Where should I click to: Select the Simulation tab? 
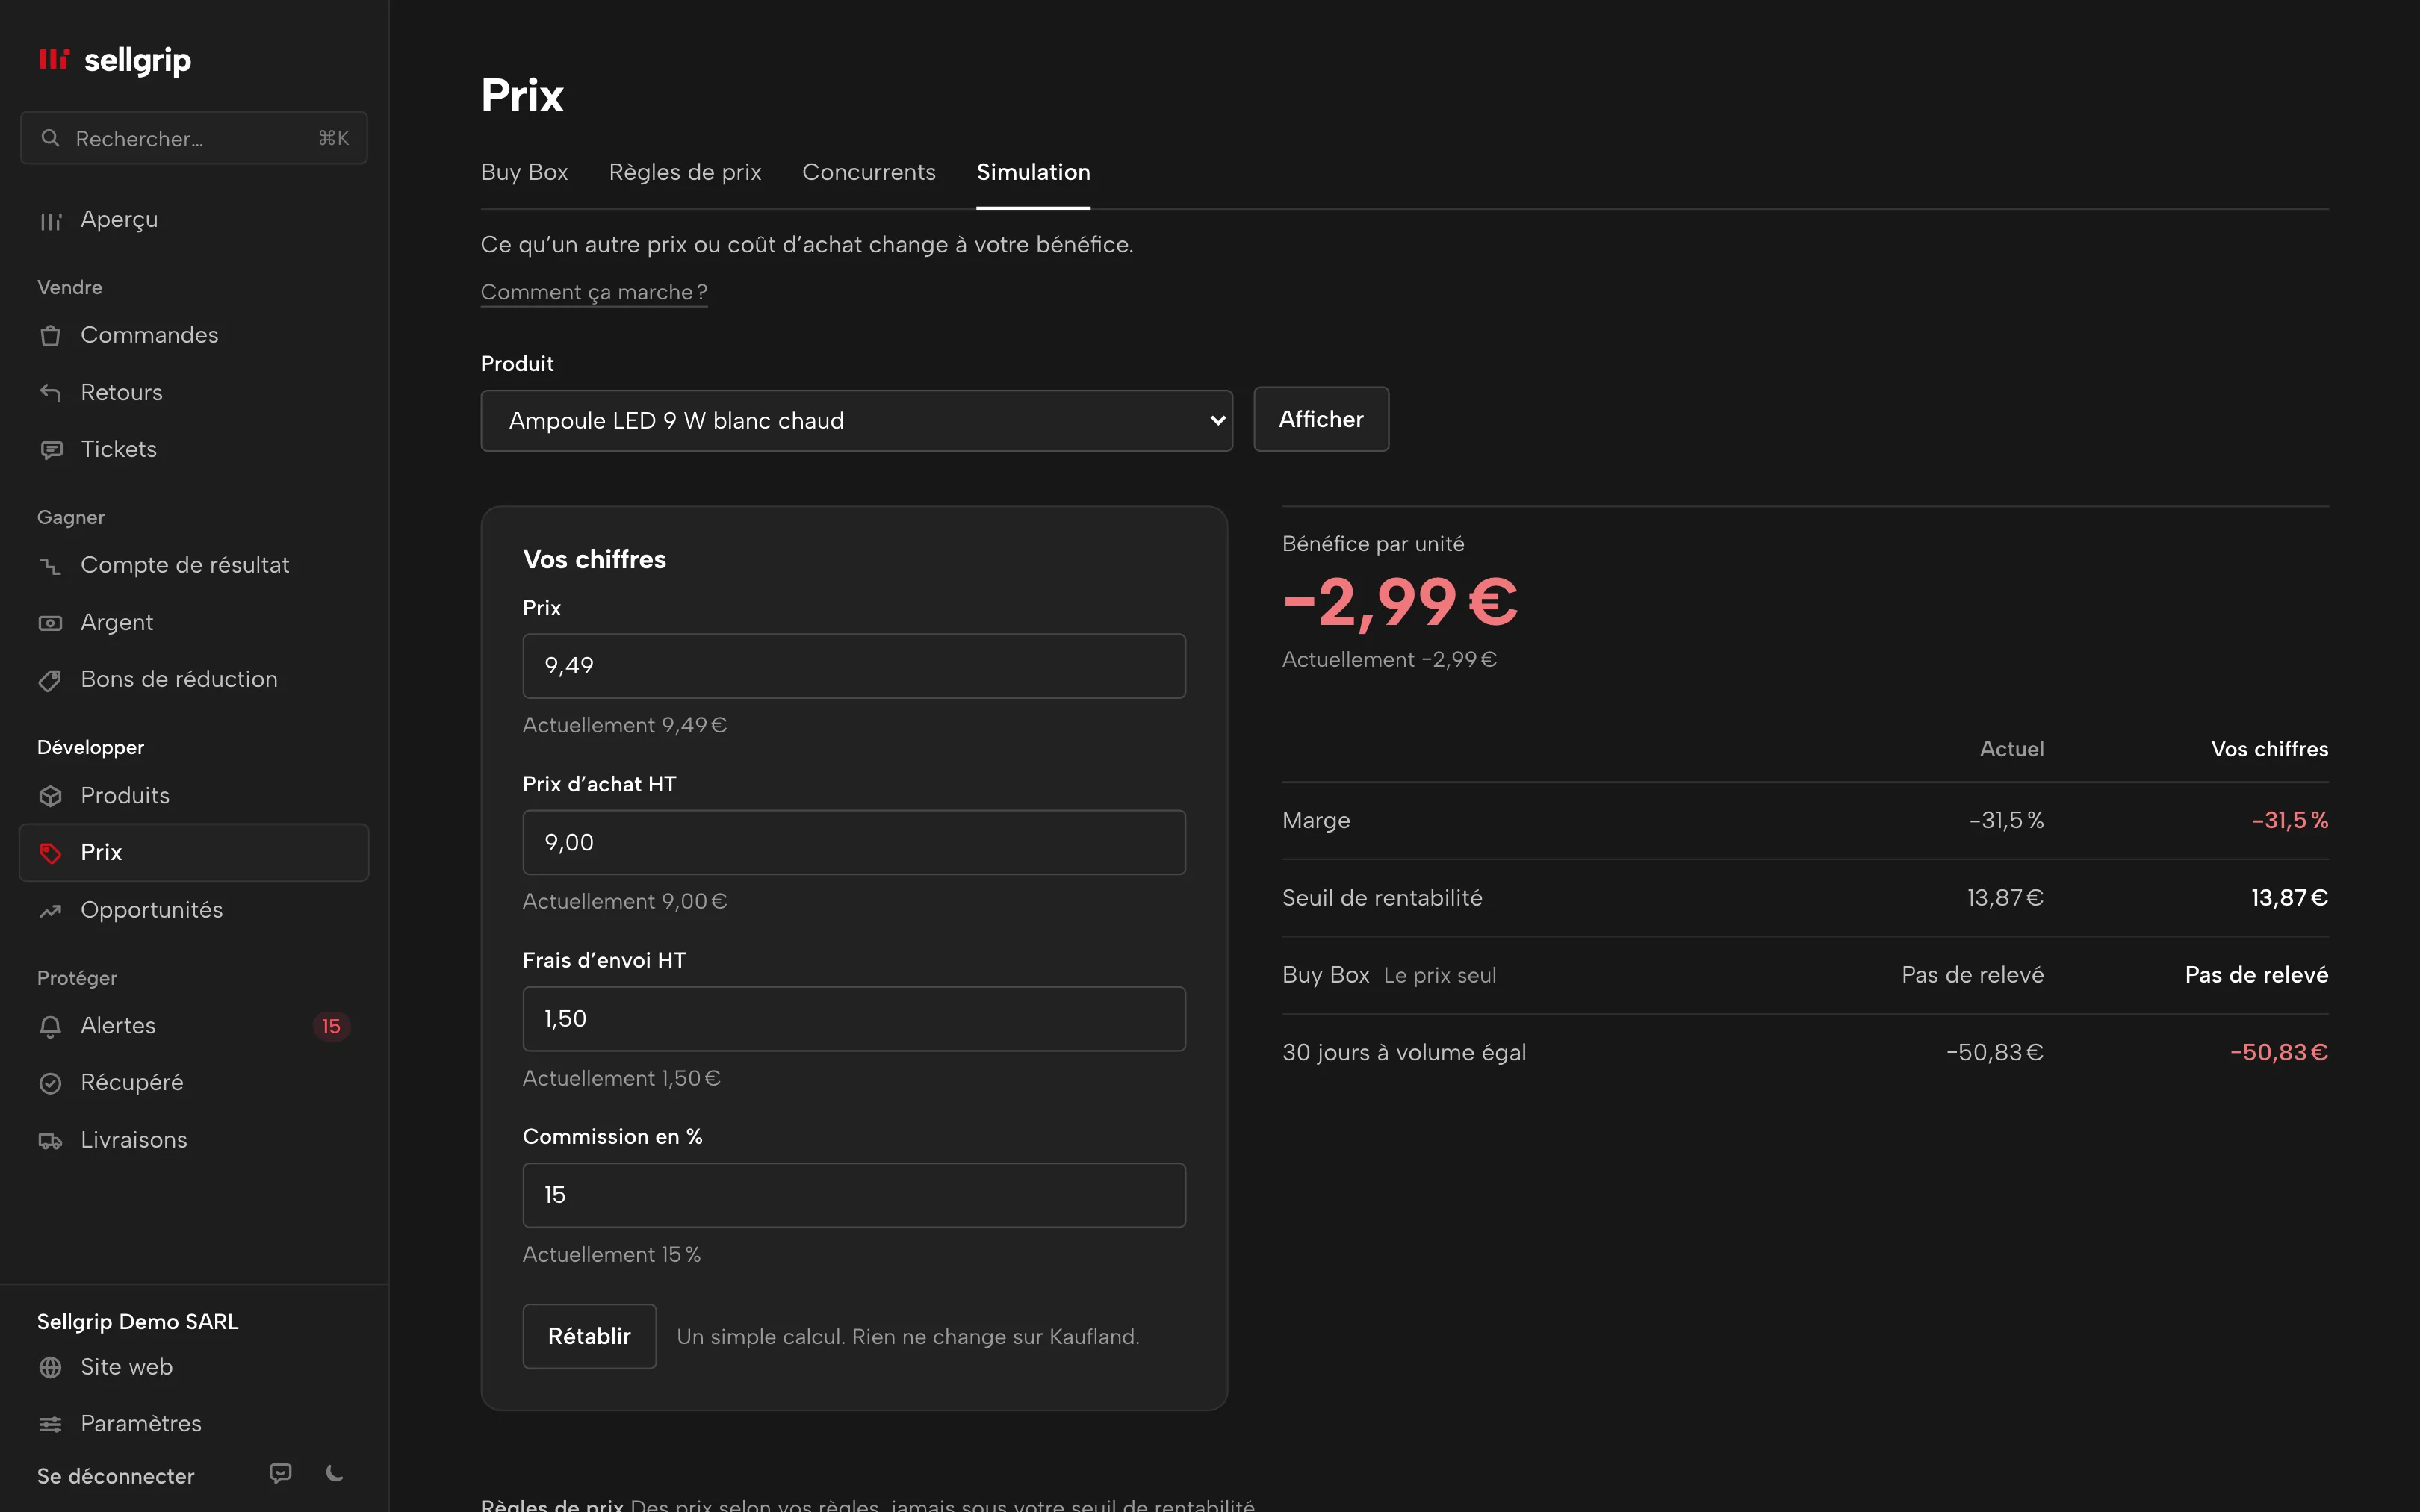pyautogui.click(x=1033, y=172)
